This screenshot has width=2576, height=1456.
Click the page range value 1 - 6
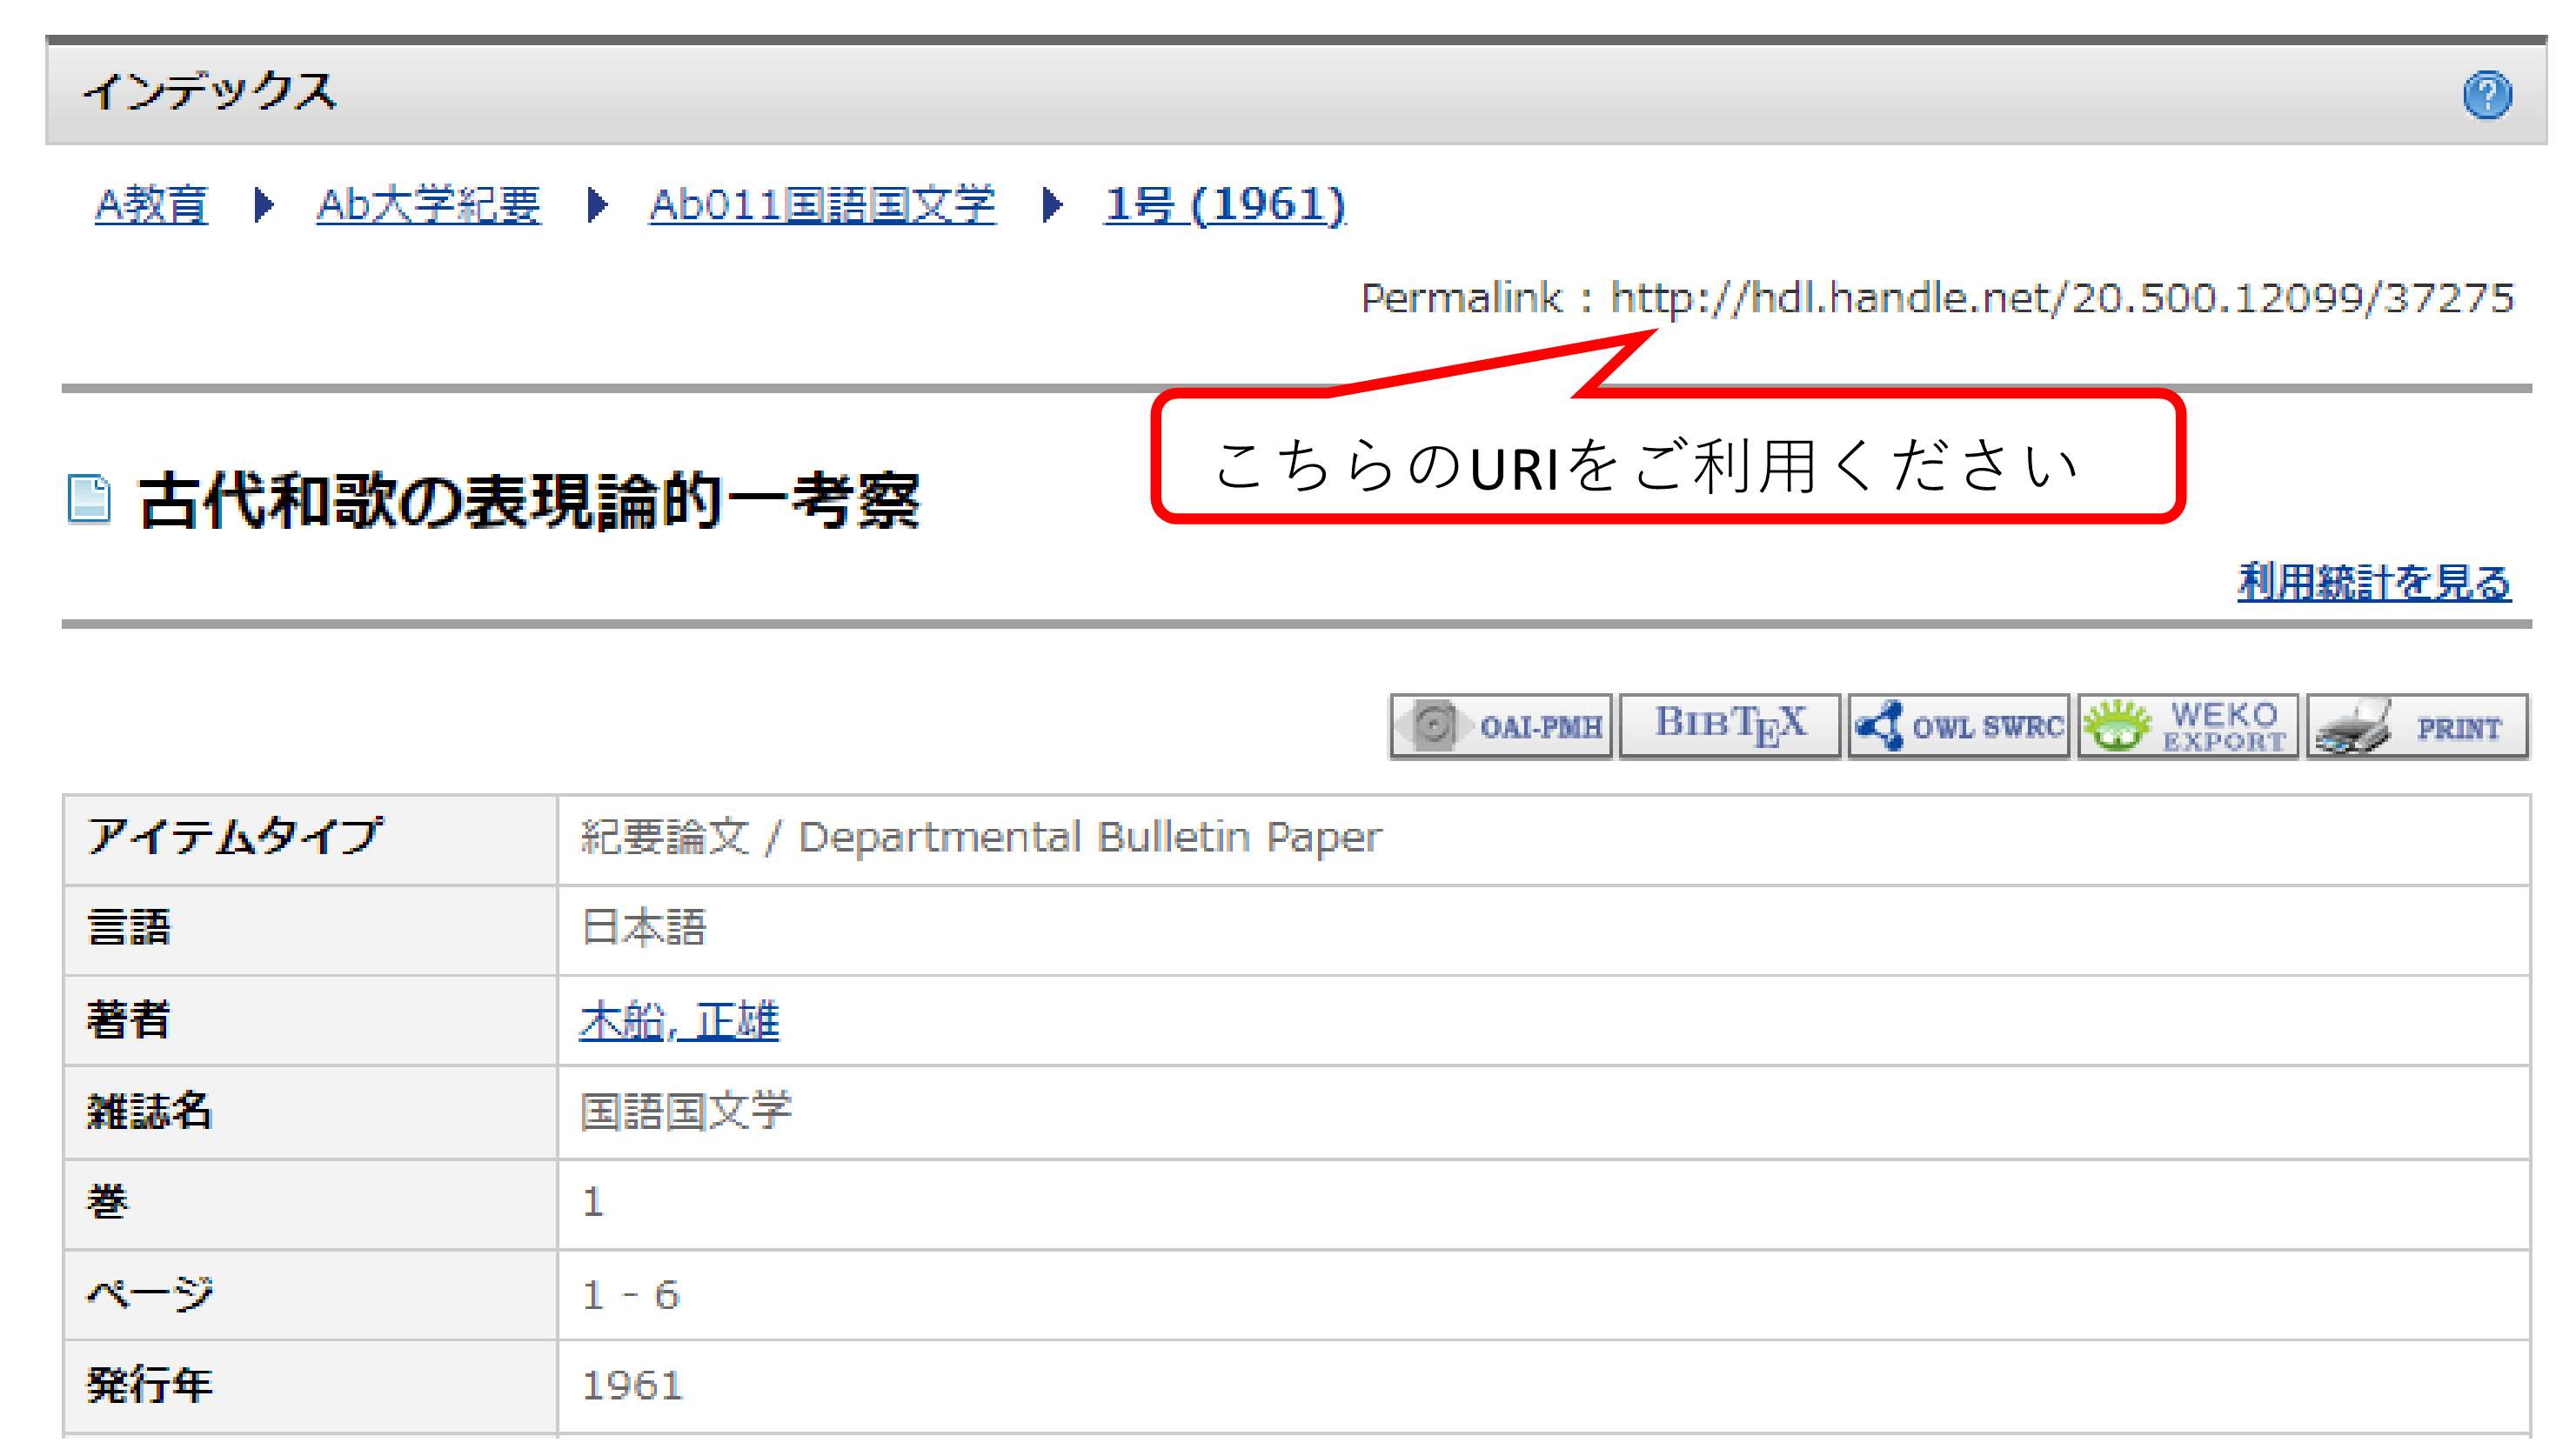(631, 1295)
